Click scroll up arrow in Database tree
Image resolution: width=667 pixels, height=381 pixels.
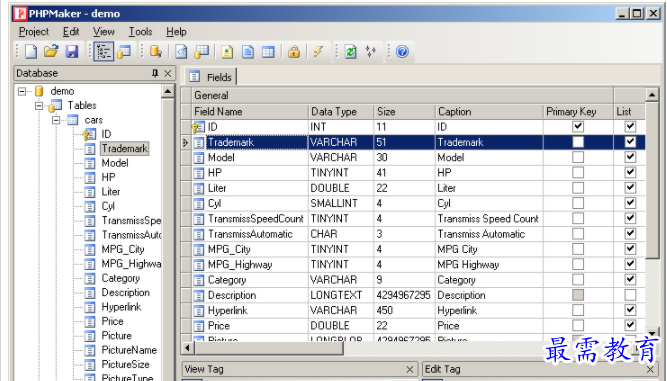(168, 91)
